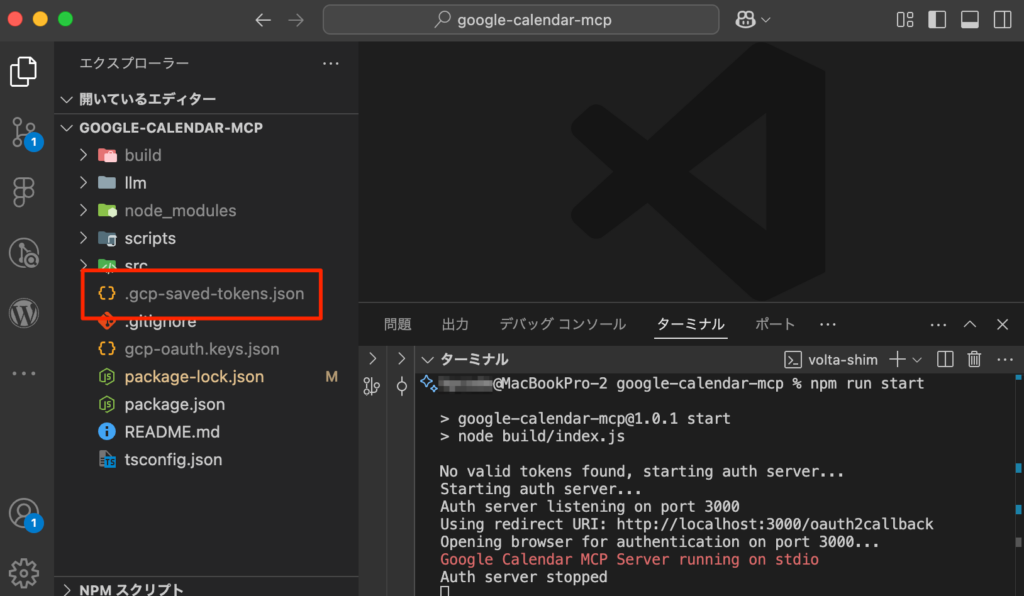Expand the NPM スクリプト section
Viewport: 1024px width, 596px height.
click(x=131, y=589)
